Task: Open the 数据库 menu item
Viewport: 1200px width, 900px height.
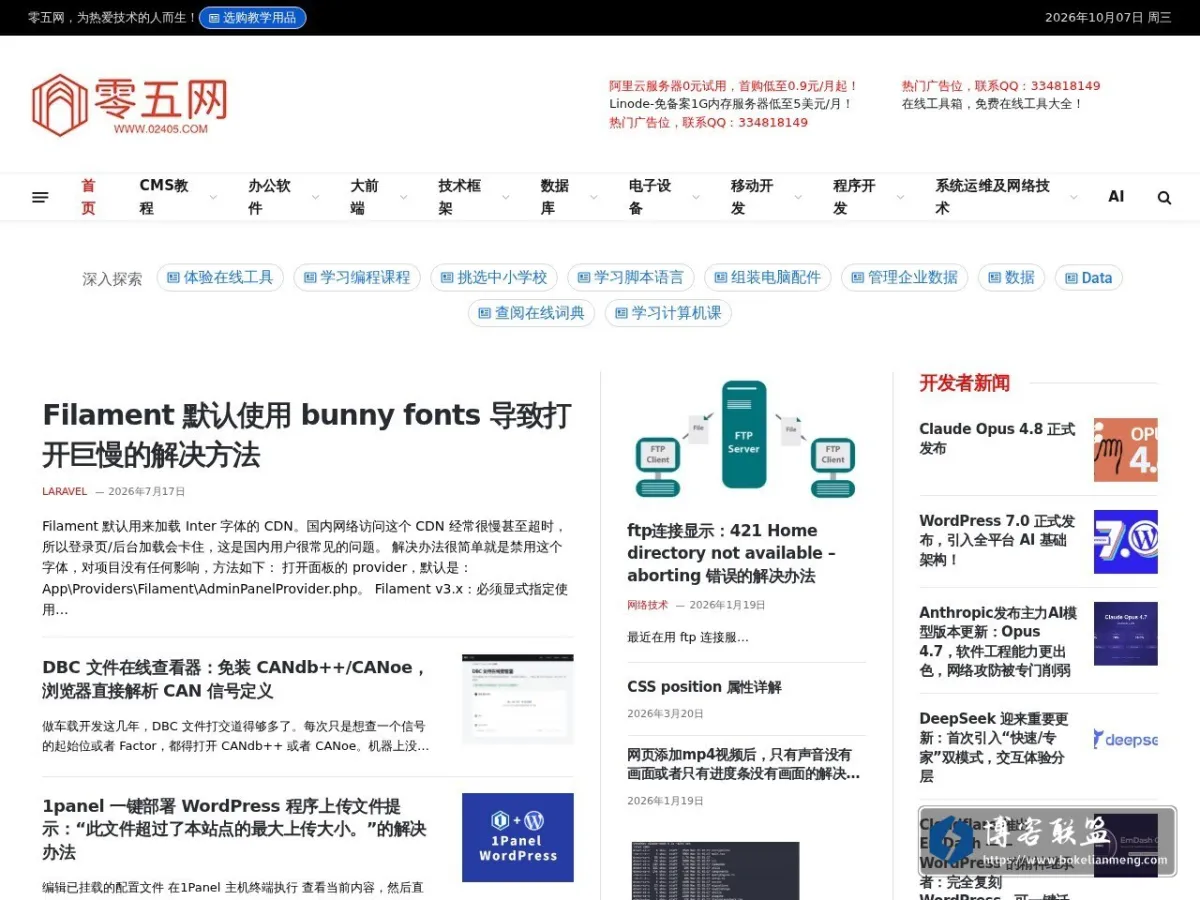Action: pos(555,197)
